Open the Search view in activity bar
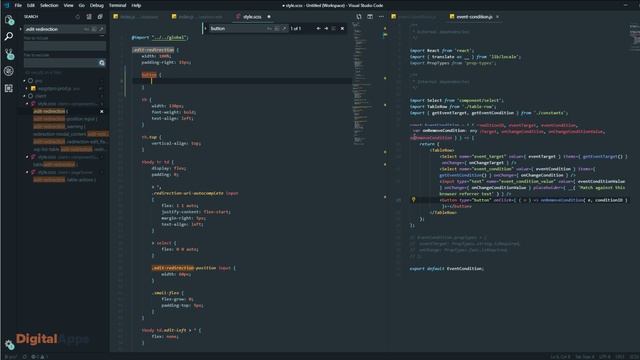Screen dimensions: 640x360 click(9, 37)
